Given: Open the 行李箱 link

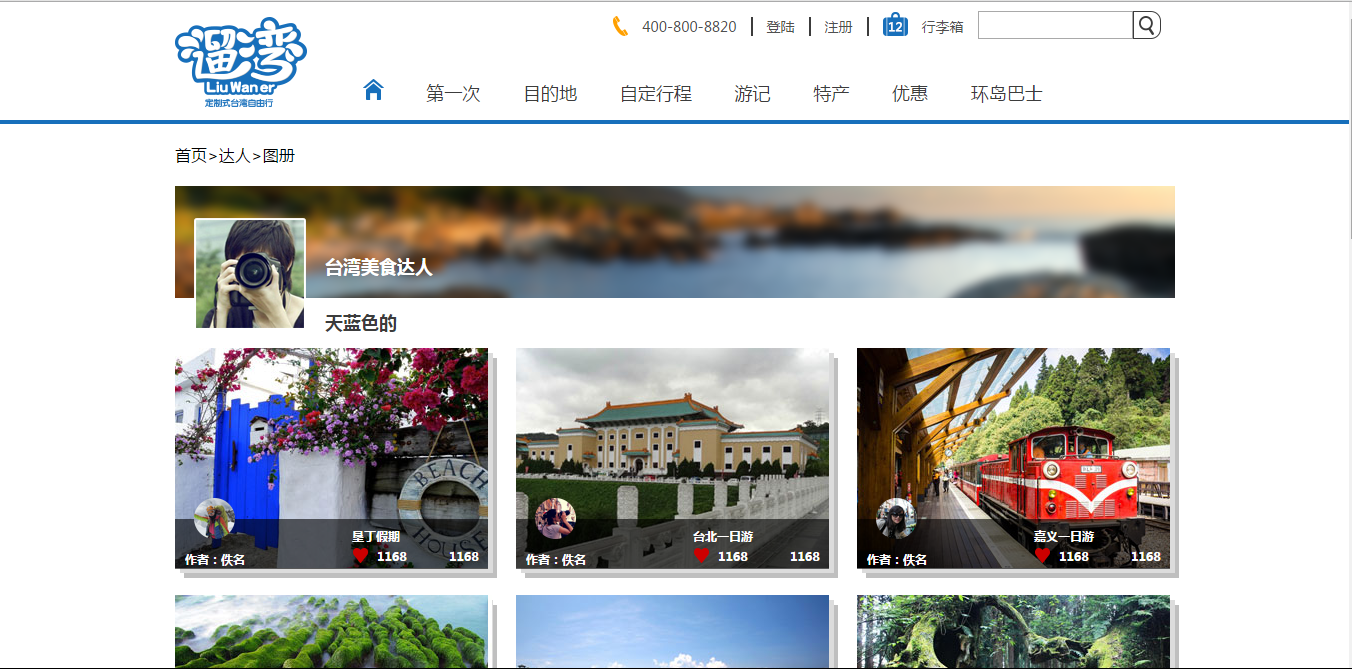Looking at the screenshot, I should coord(942,27).
